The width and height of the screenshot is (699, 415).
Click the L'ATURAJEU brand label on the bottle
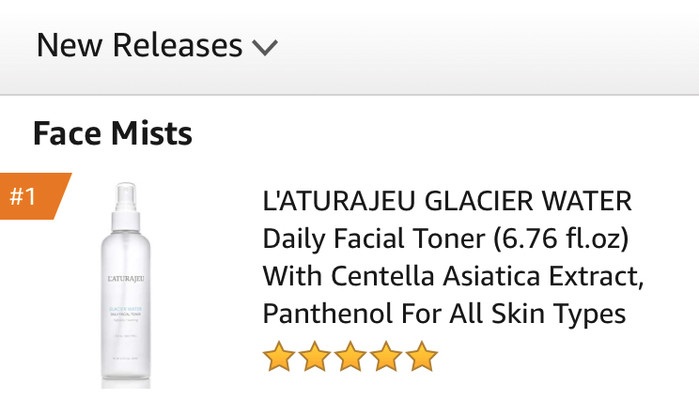(x=126, y=279)
